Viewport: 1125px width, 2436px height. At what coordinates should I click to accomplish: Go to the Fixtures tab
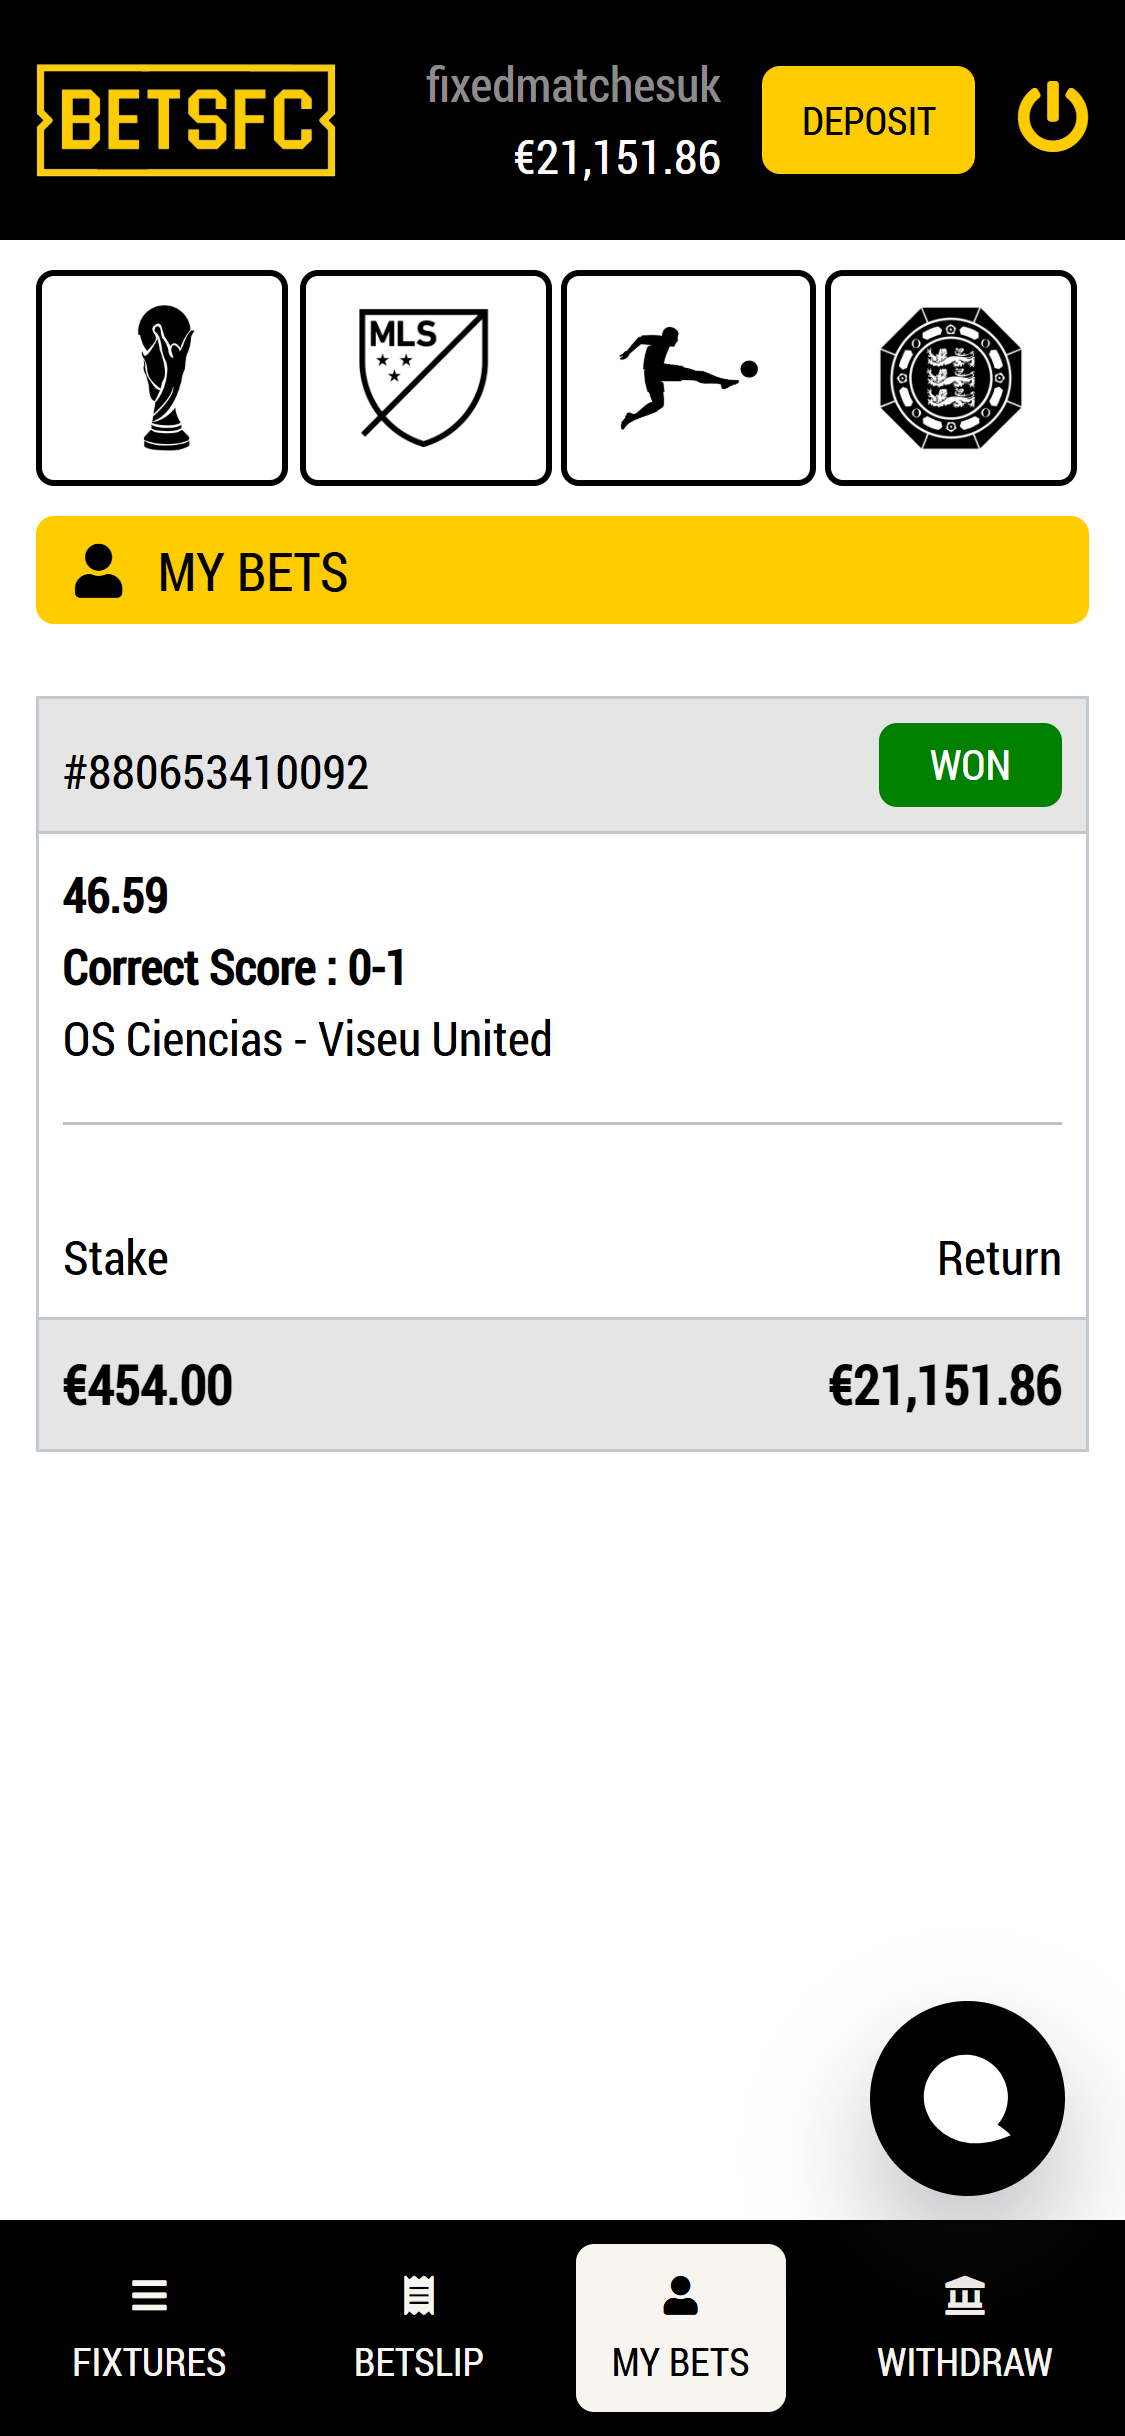pyautogui.click(x=149, y=2327)
